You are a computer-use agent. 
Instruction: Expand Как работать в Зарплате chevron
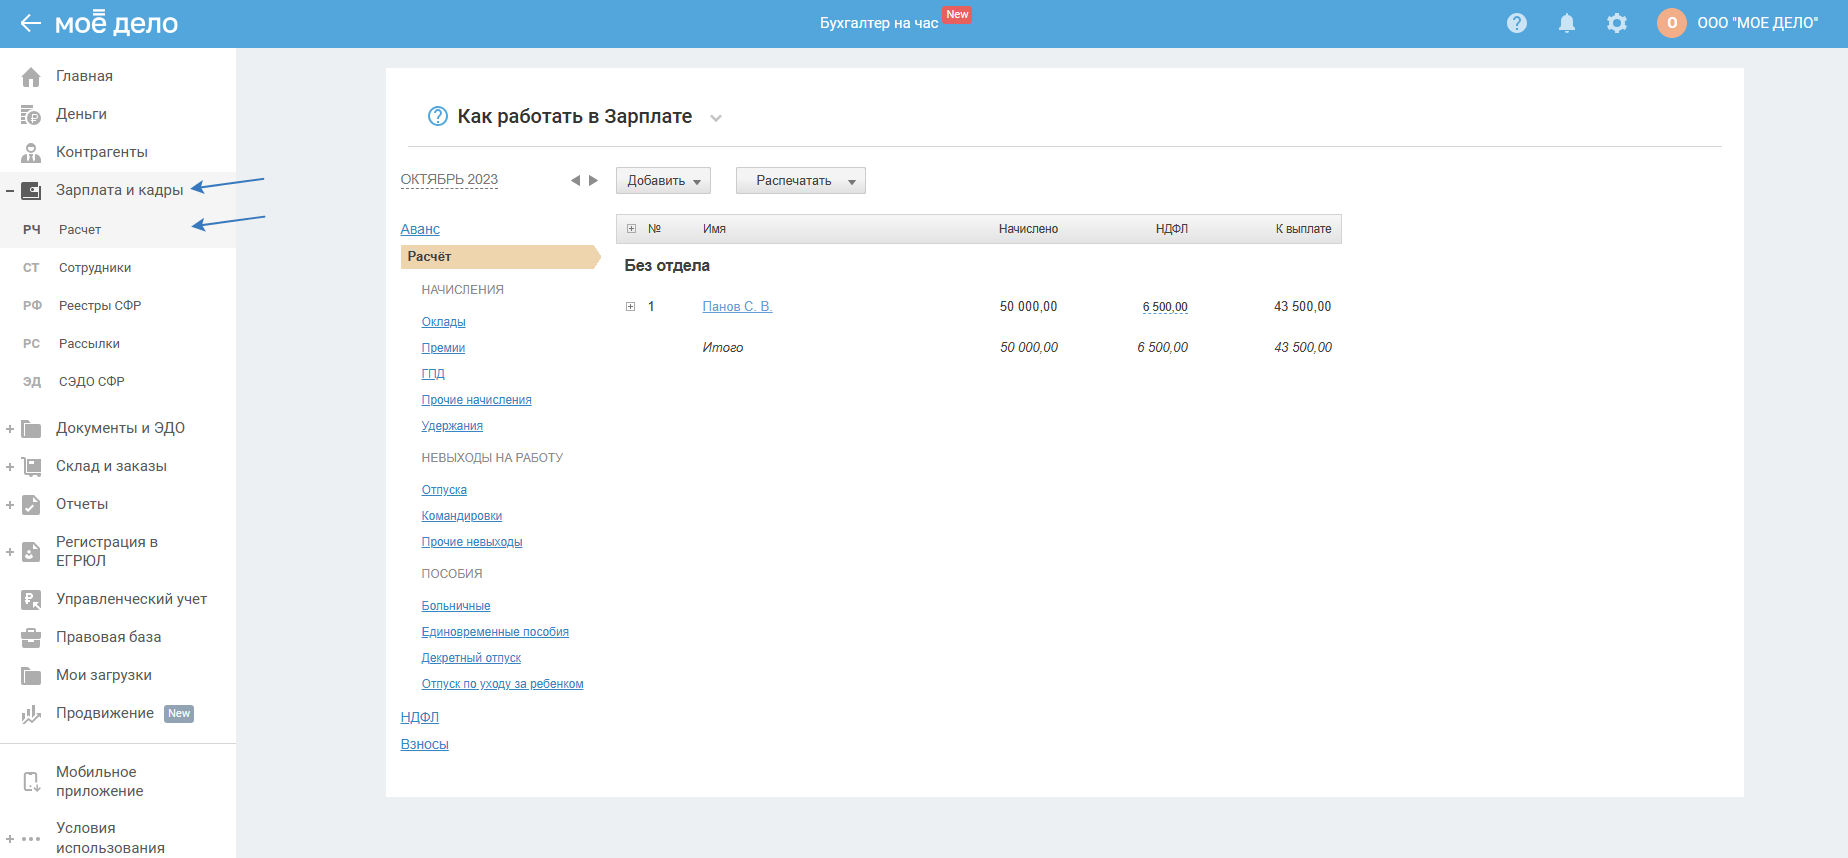716,118
